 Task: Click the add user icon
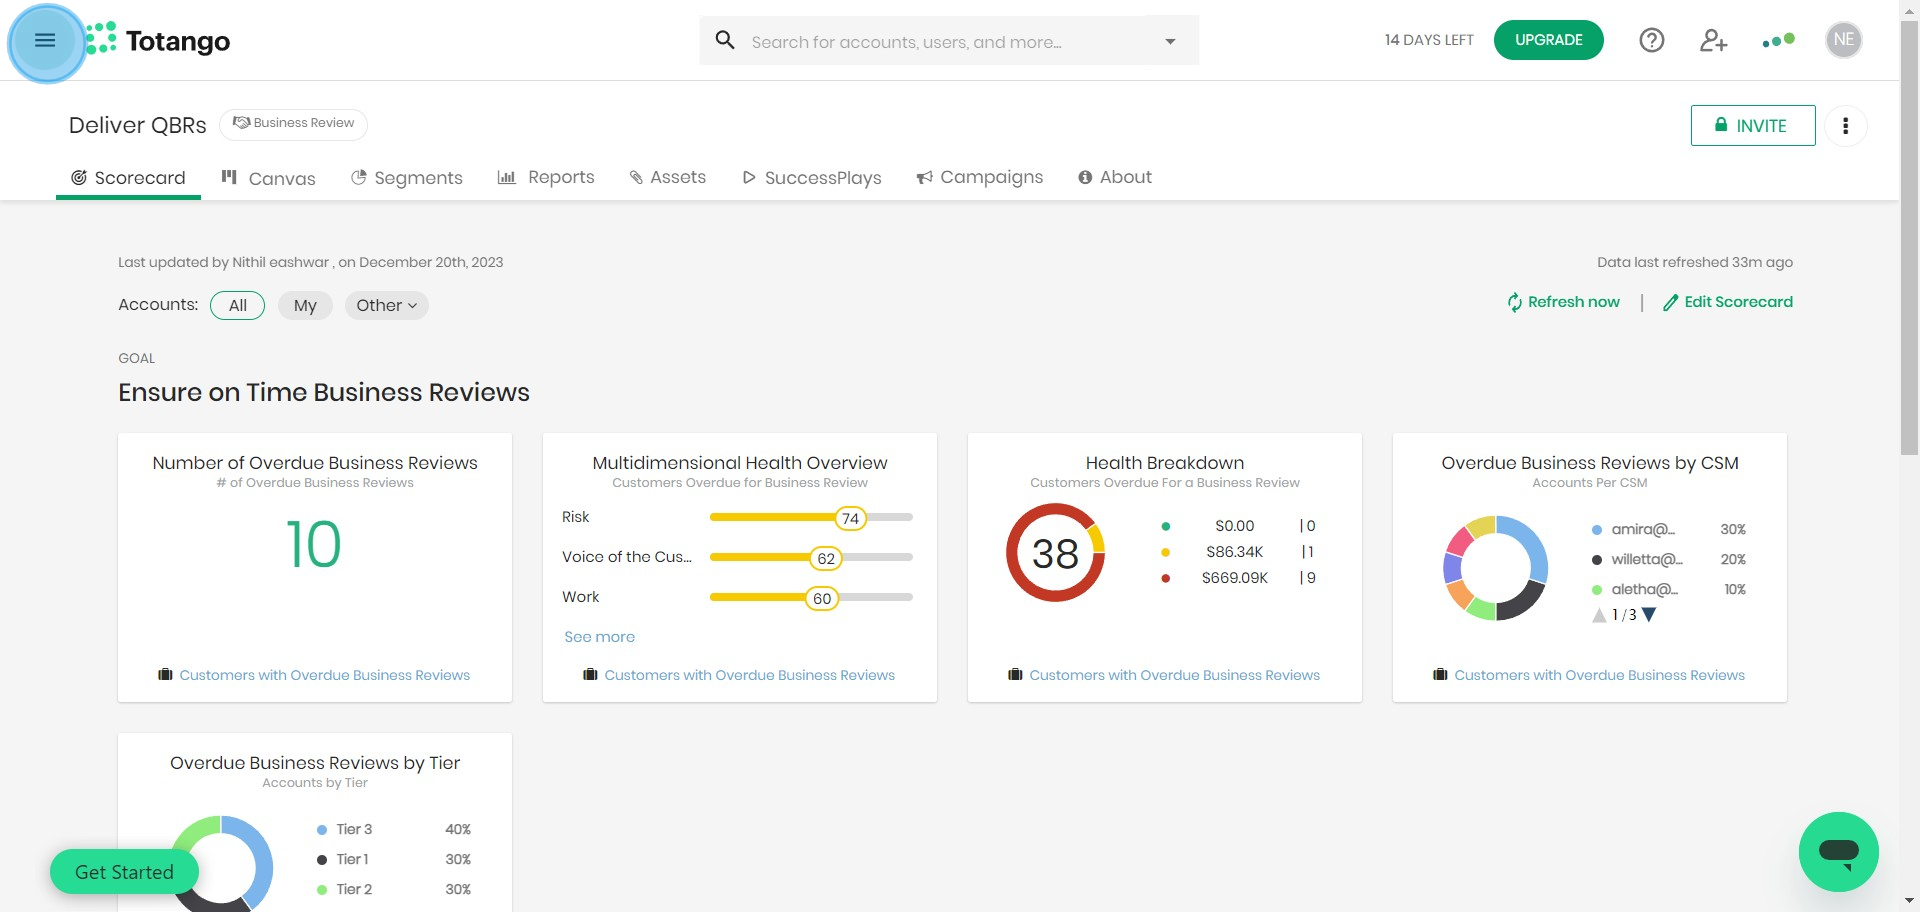(1714, 40)
